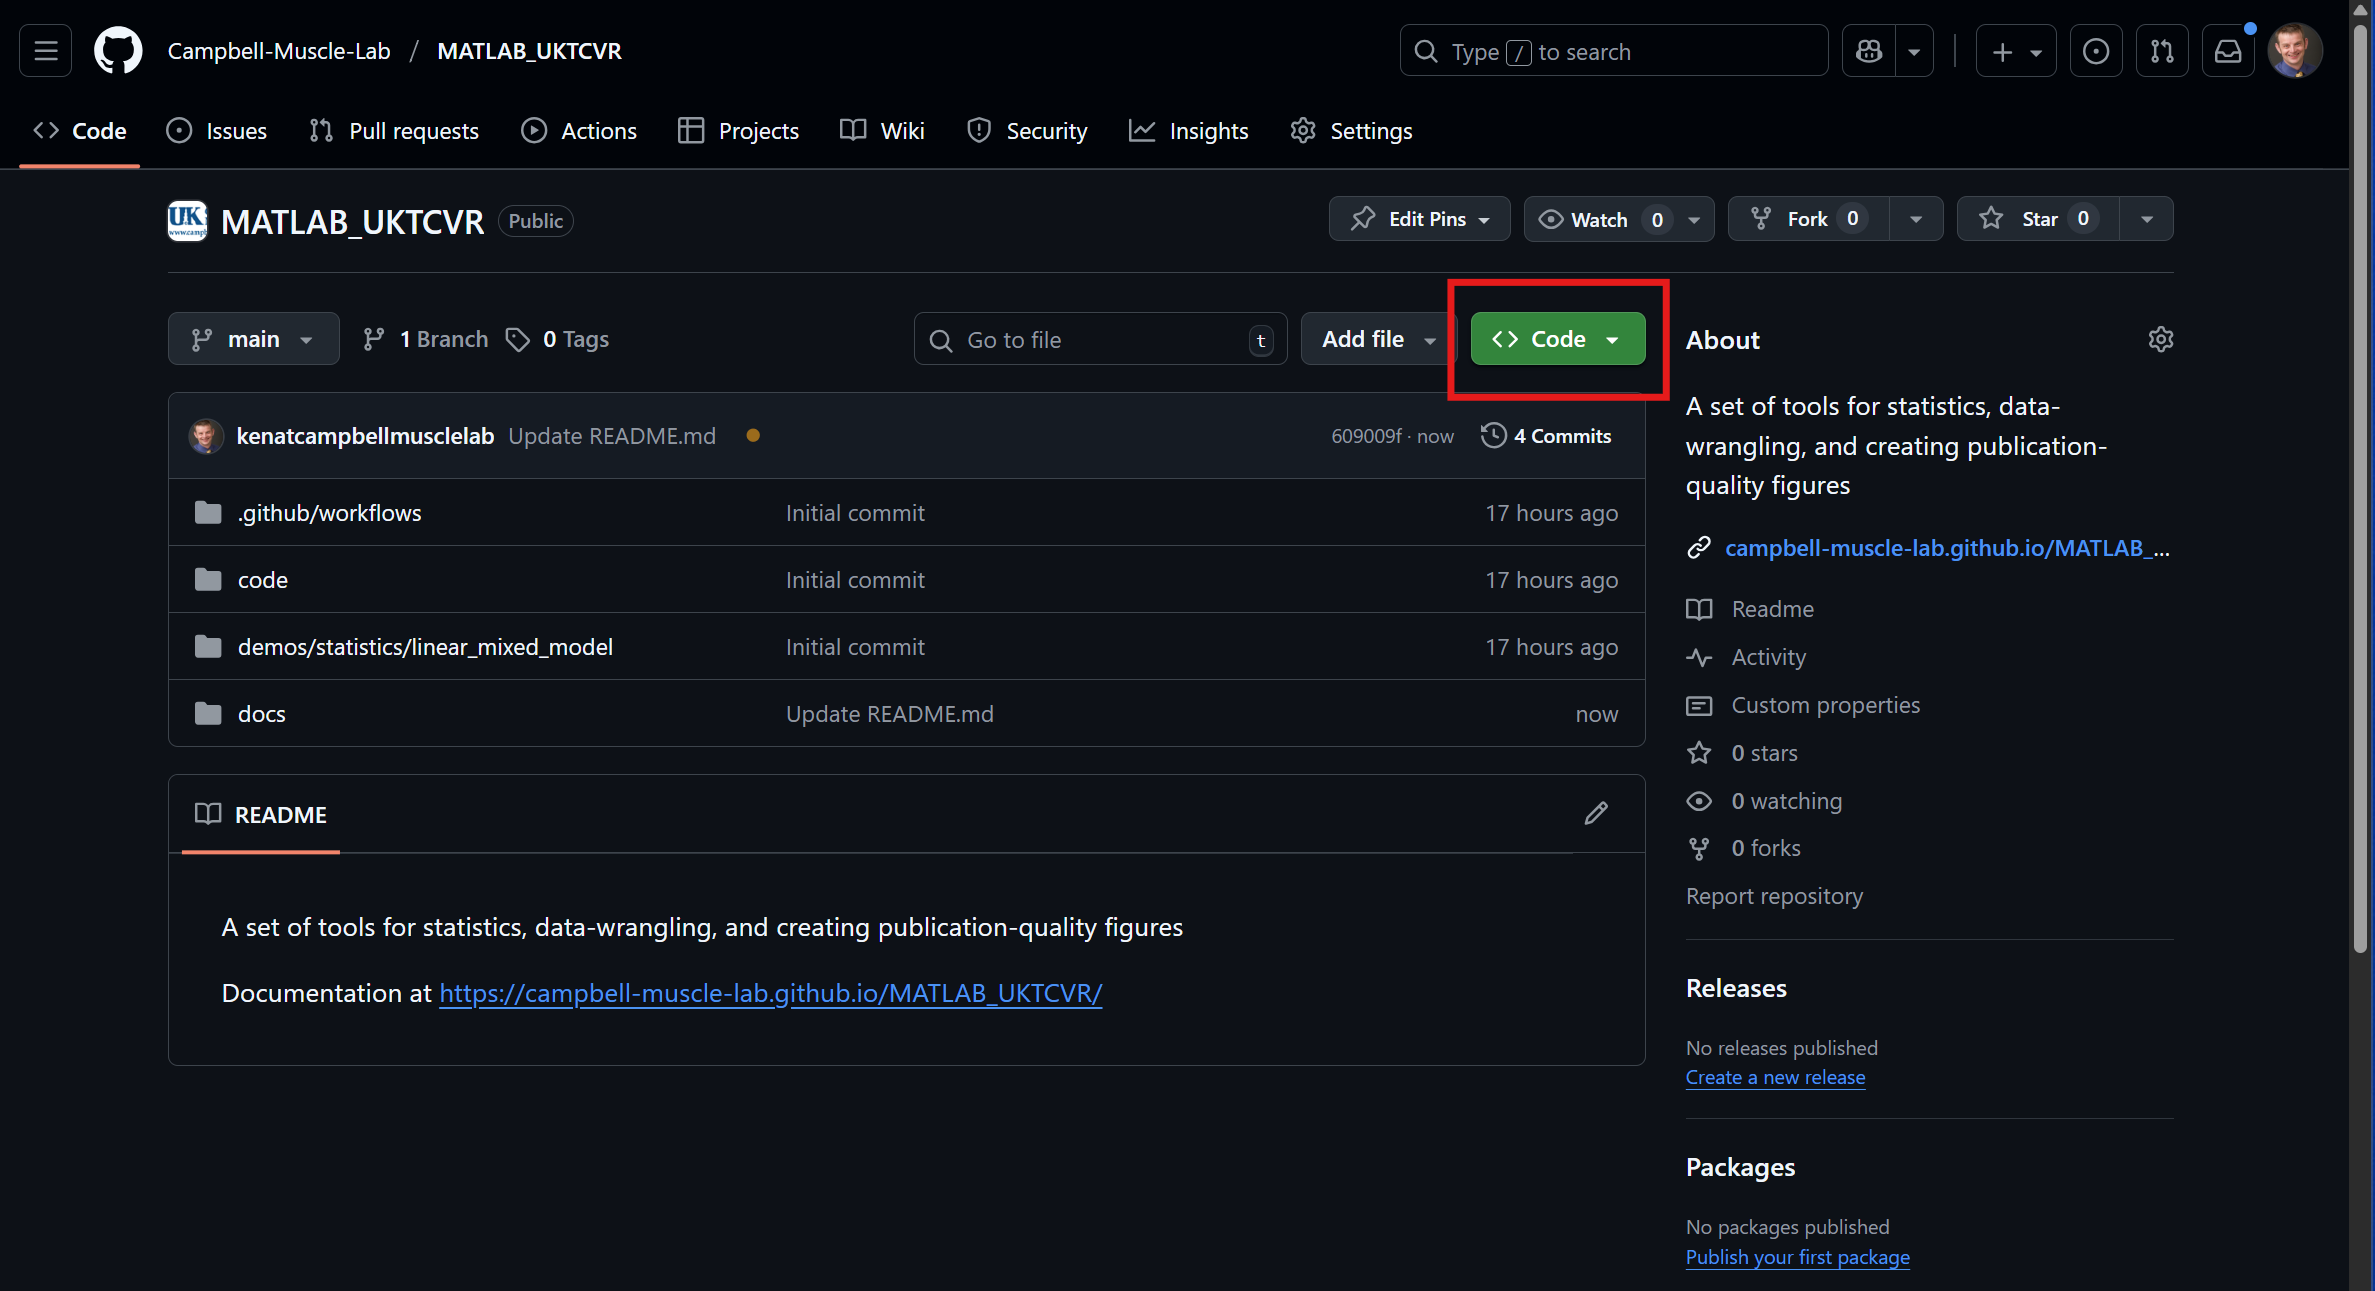Open the issues icon in header

click(x=2096, y=51)
